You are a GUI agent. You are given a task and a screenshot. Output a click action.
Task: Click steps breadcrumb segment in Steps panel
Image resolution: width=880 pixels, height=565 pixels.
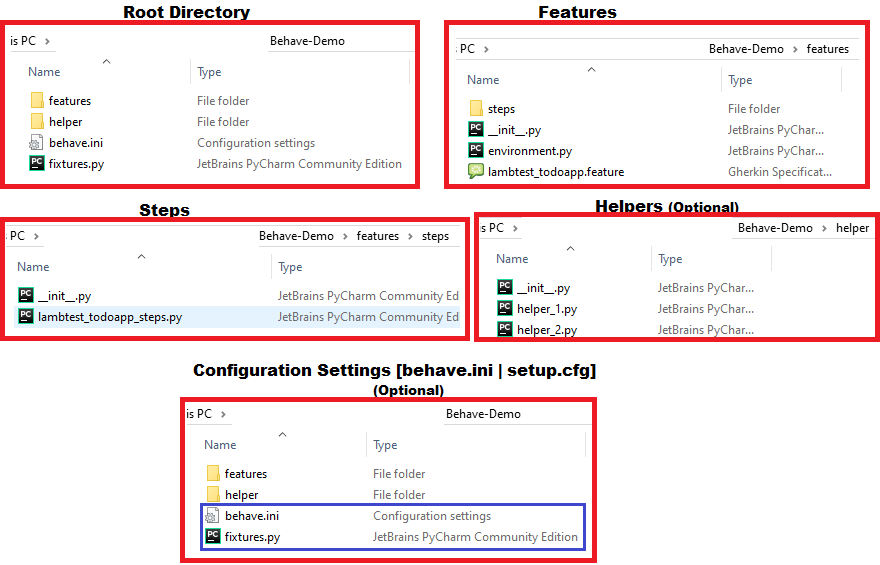pyautogui.click(x=436, y=236)
